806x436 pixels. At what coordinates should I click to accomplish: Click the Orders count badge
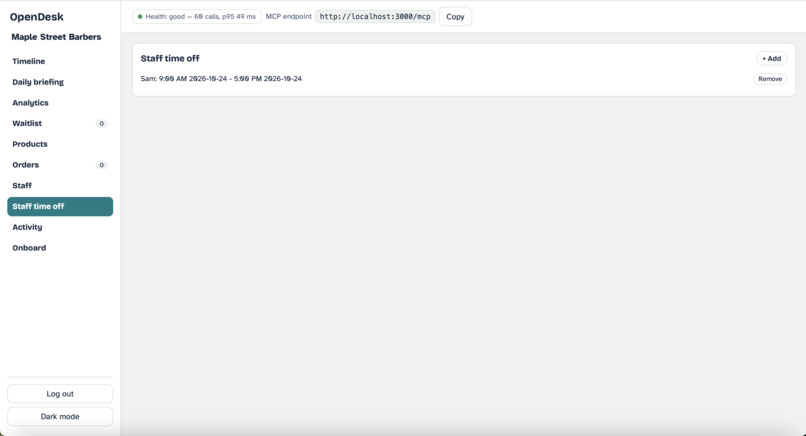click(101, 165)
